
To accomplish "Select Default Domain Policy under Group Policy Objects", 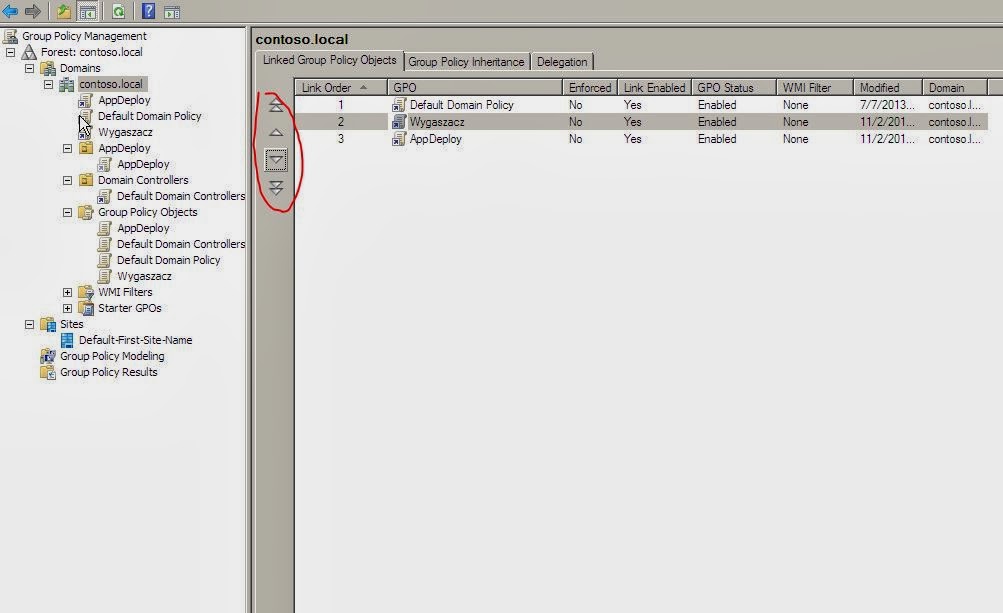I will [168, 260].
